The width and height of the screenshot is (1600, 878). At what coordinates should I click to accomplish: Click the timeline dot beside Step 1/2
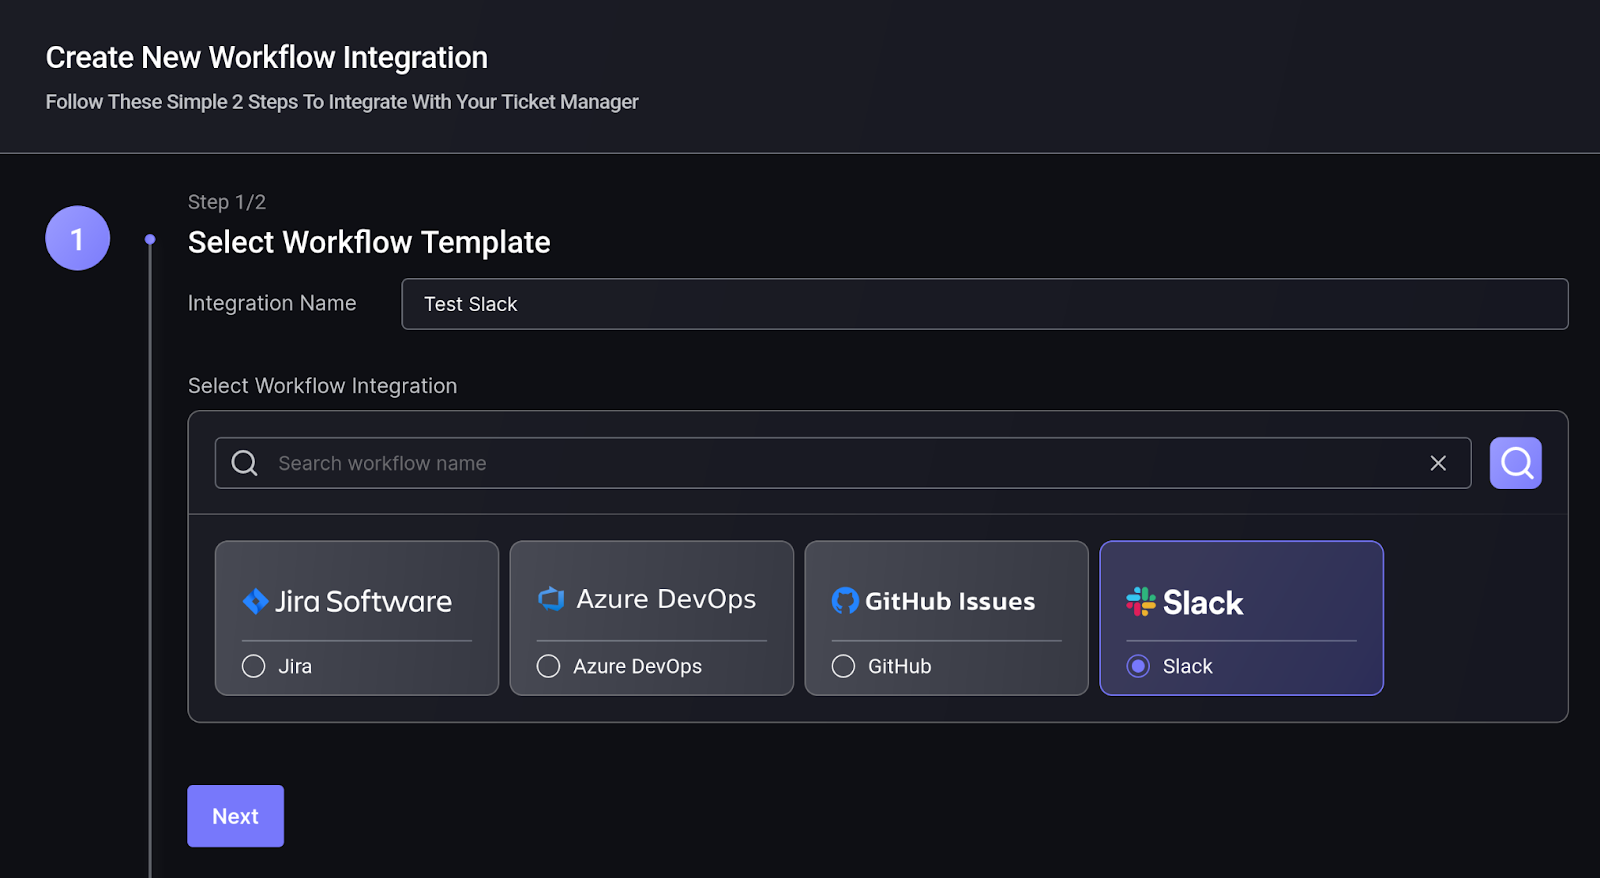pos(150,239)
